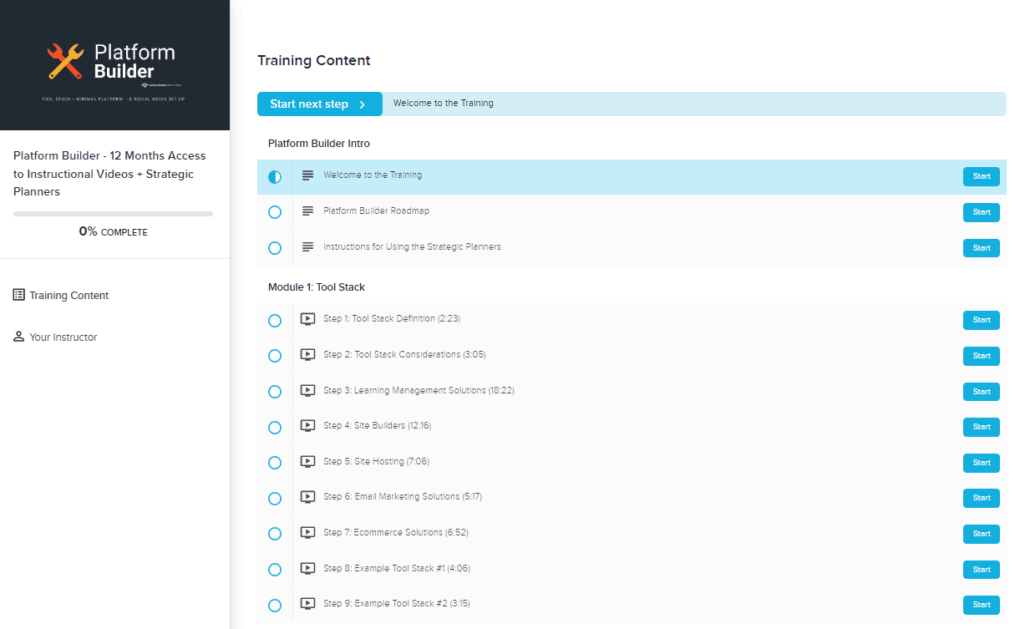This screenshot has width=1030, height=629.
Task: Click the Module 1: Tool Stack section heading
Action: 317,287
